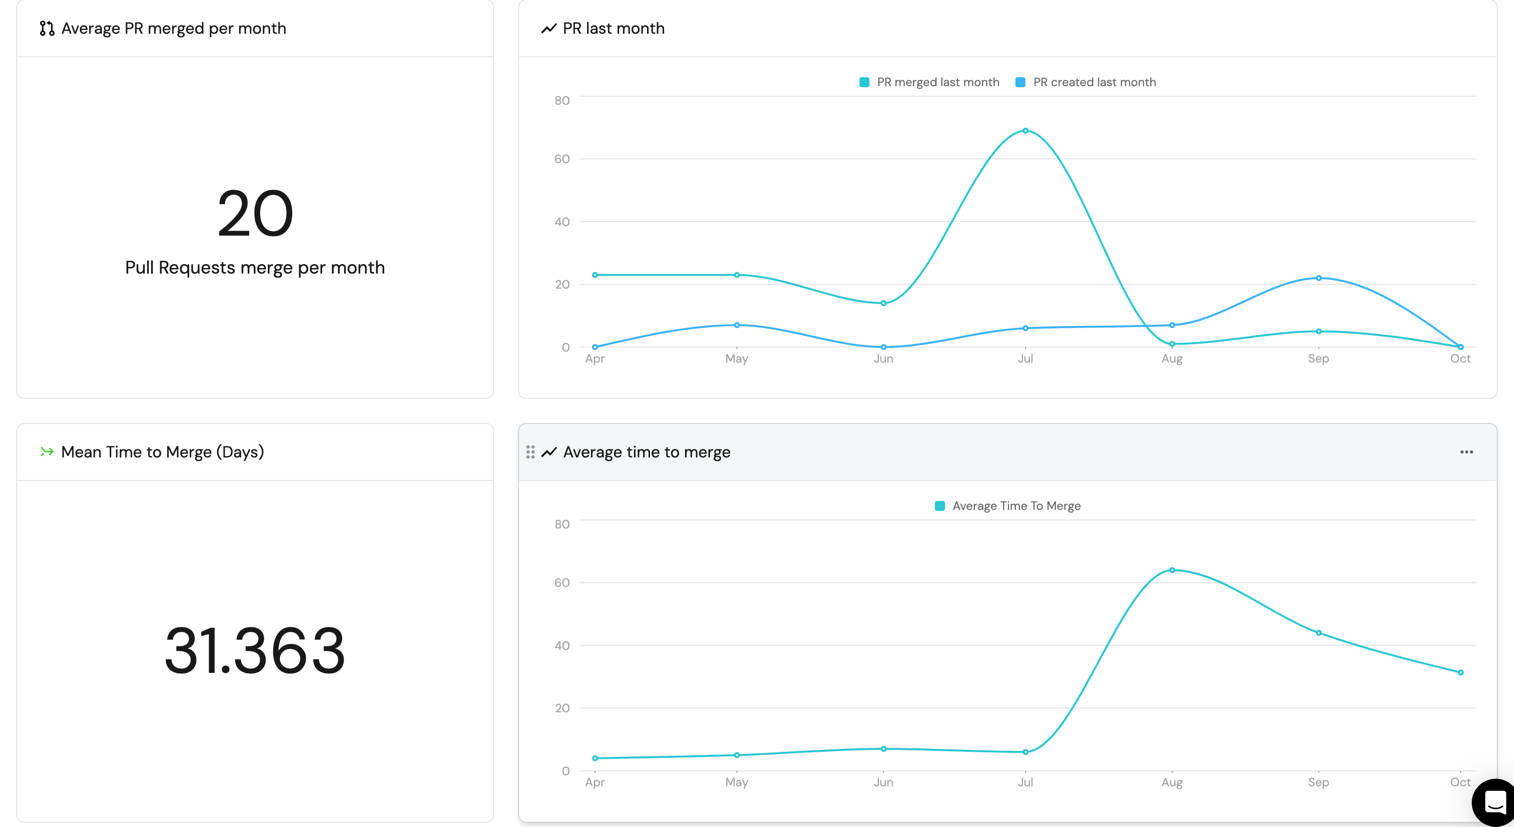Click the pull request icon beside Average PR merged
1514x827 pixels.
[47, 29]
